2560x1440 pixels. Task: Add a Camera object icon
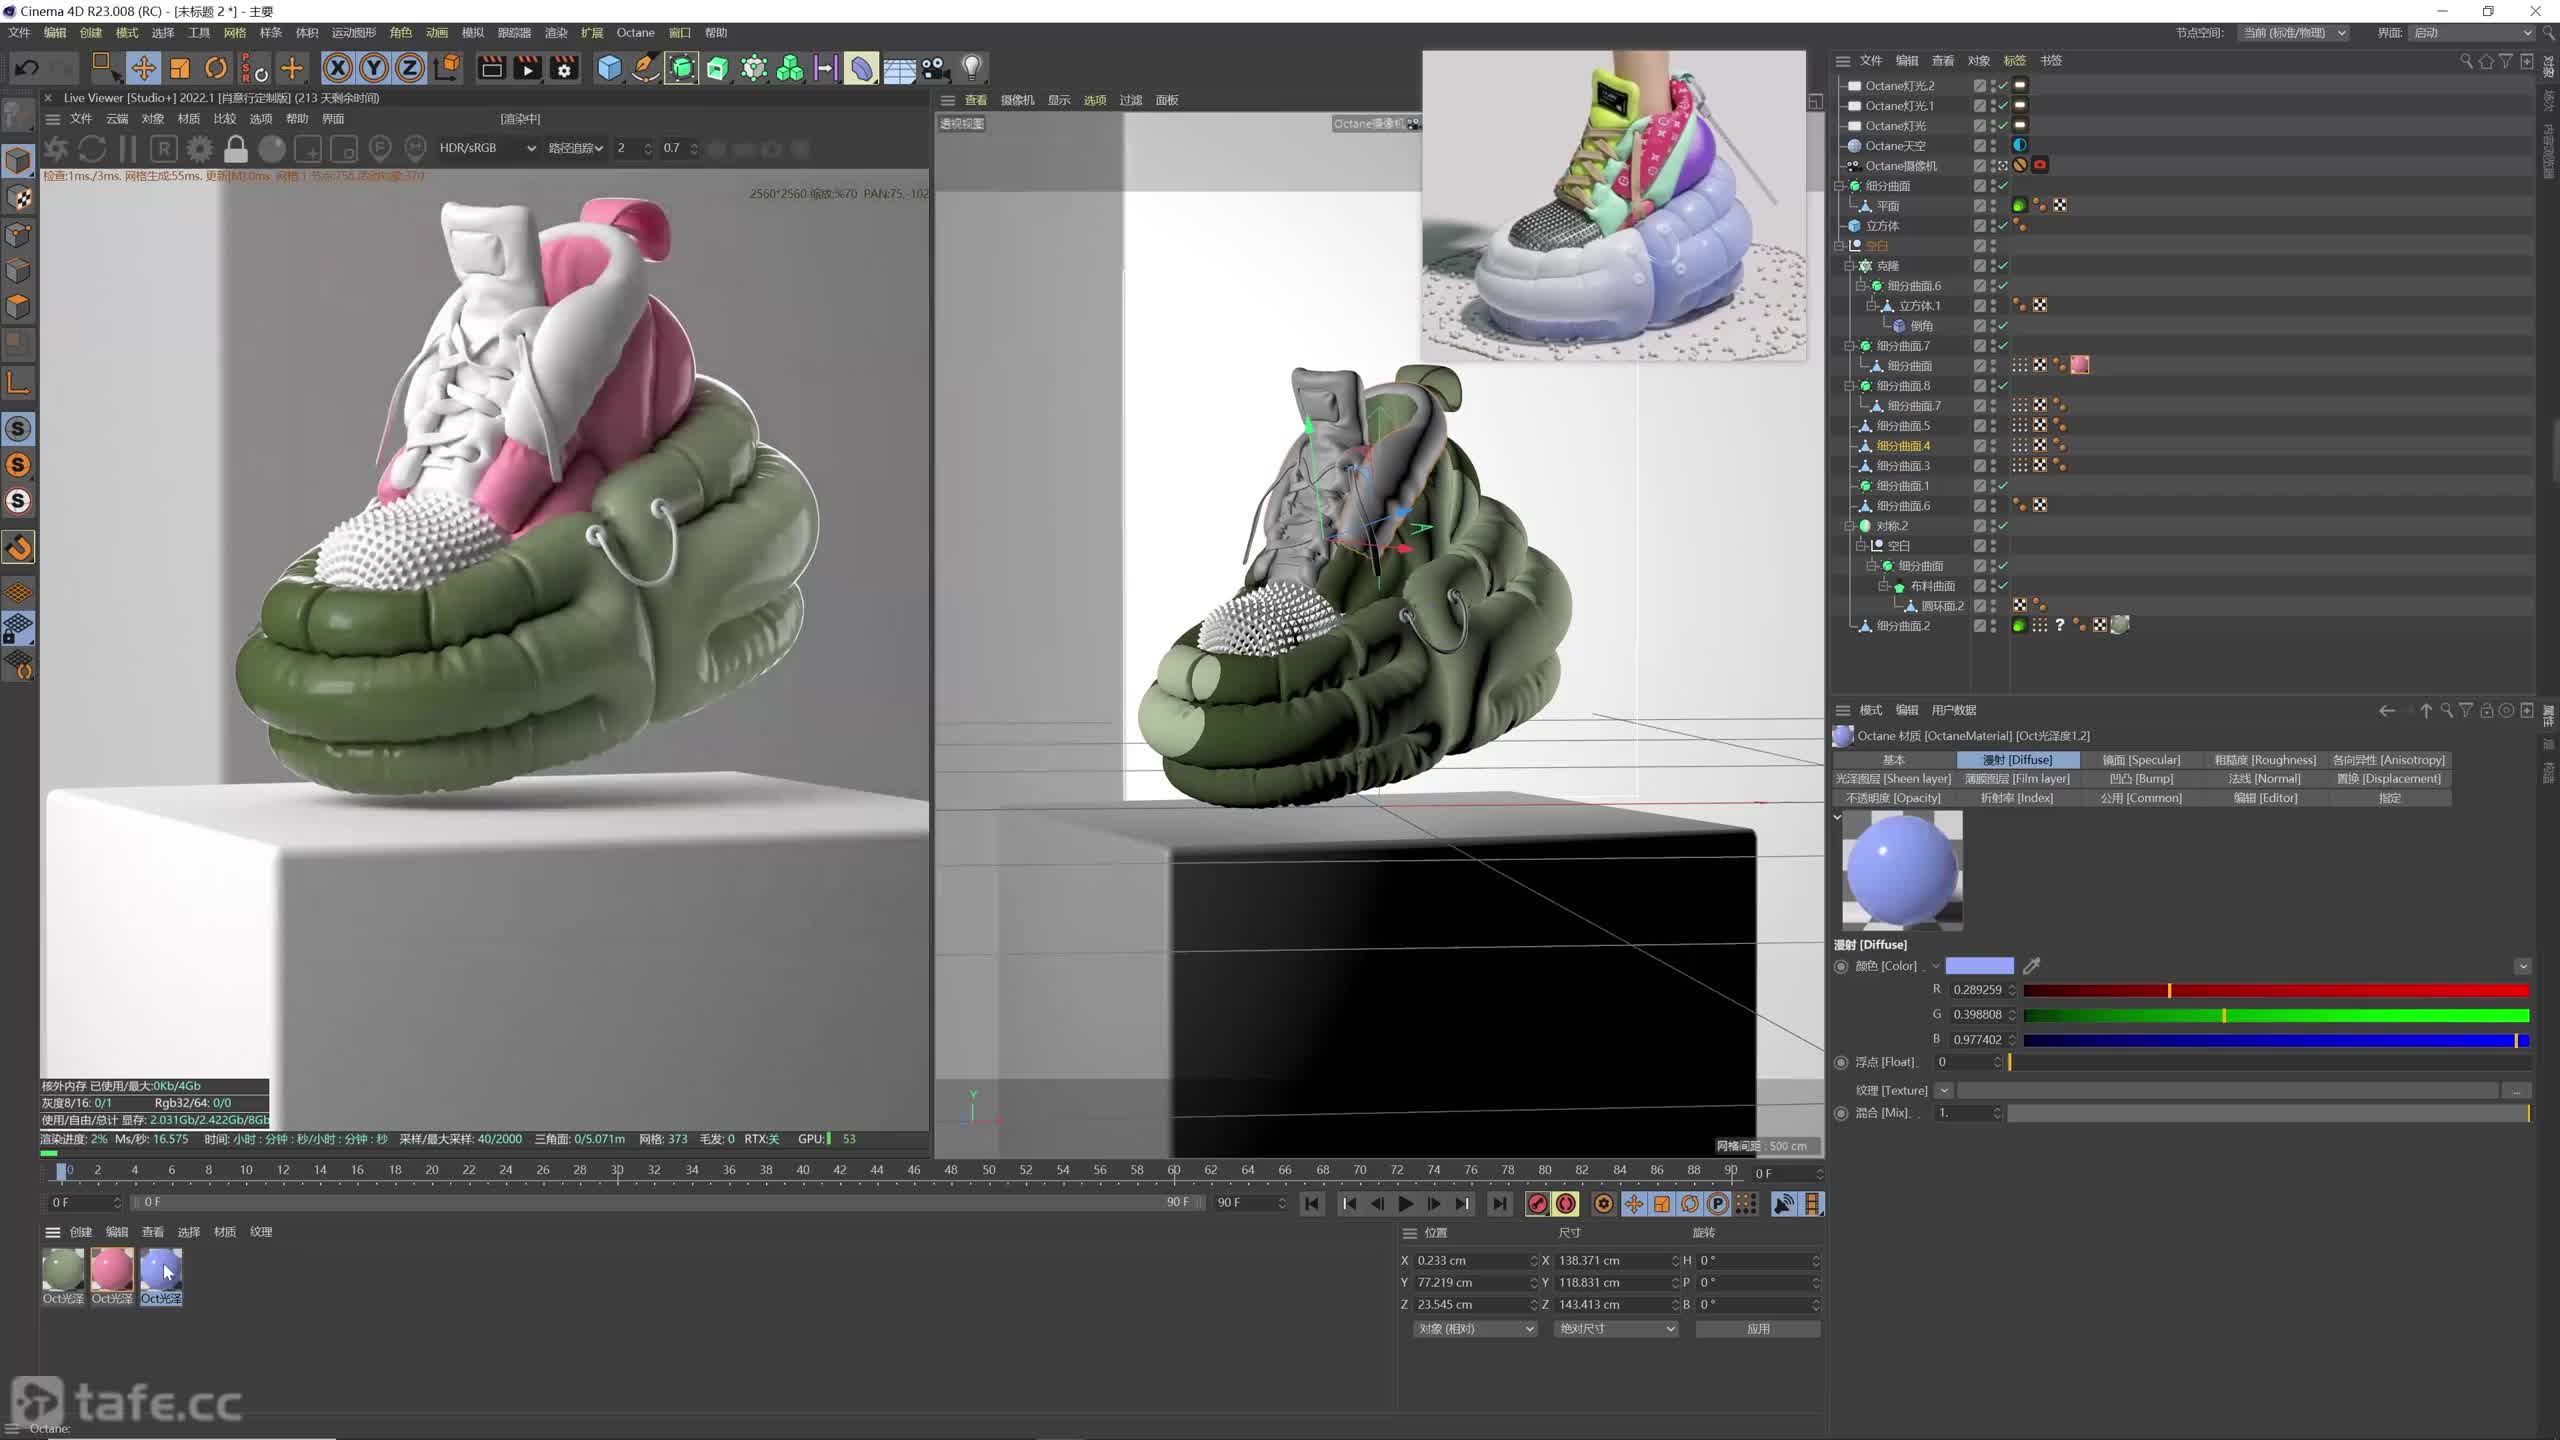click(935, 68)
